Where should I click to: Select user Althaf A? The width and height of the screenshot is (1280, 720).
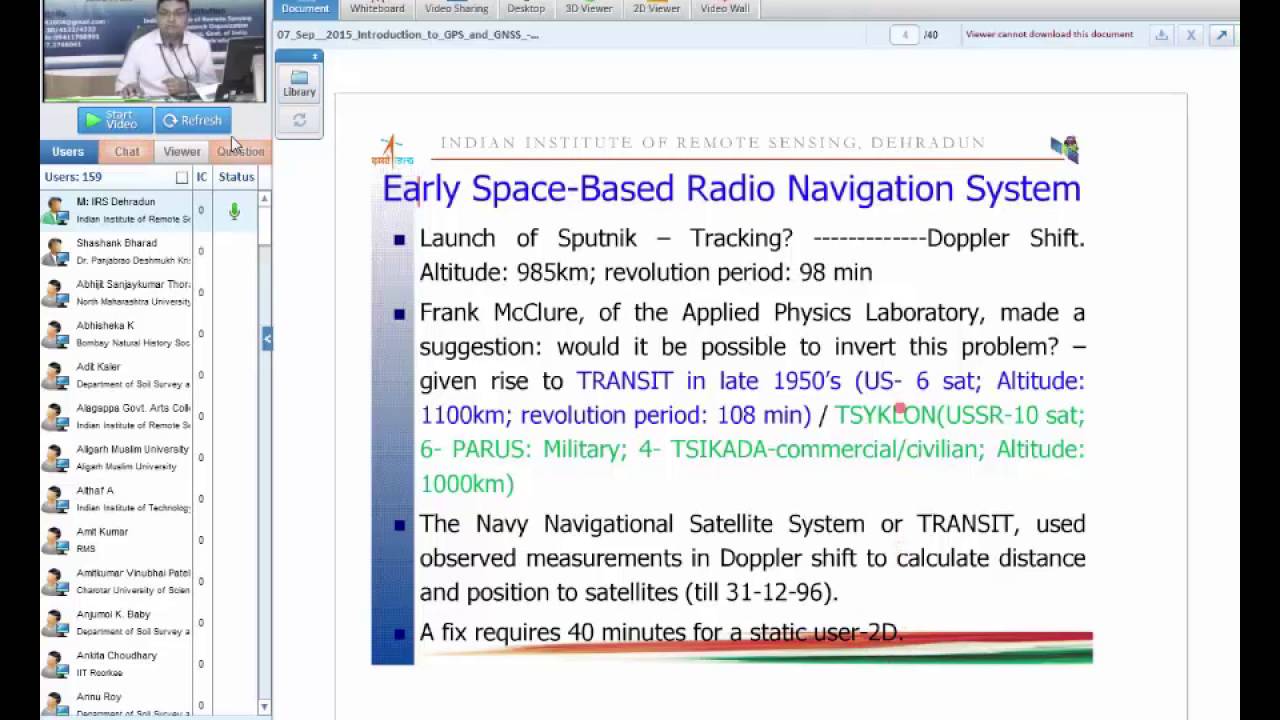[149, 499]
